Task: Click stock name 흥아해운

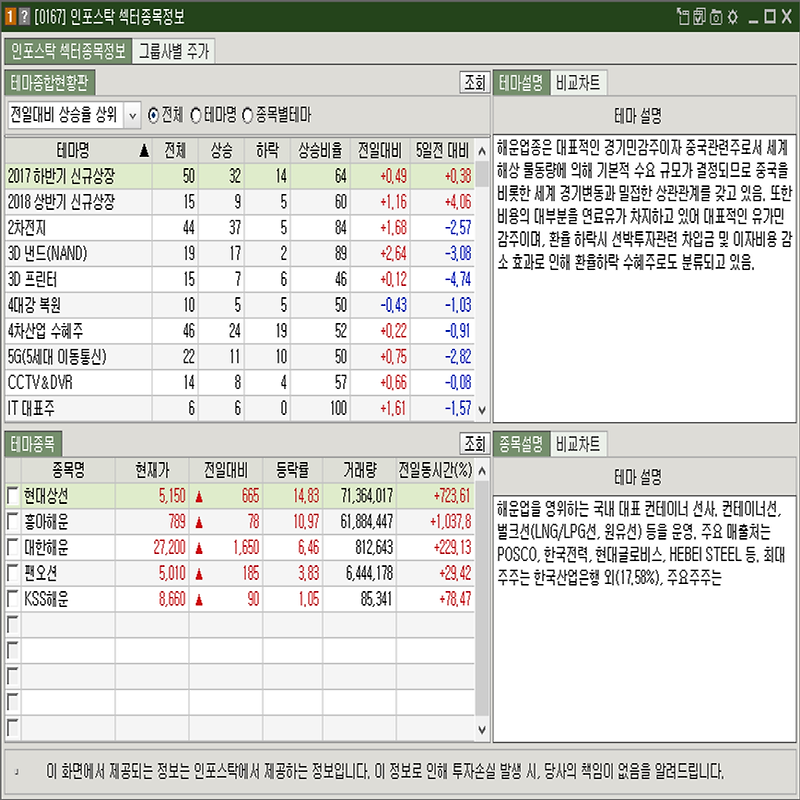Action: [x=46, y=522]
